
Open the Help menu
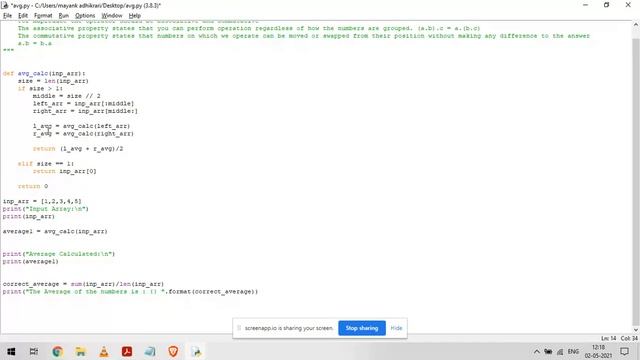[x=135, y=16]
